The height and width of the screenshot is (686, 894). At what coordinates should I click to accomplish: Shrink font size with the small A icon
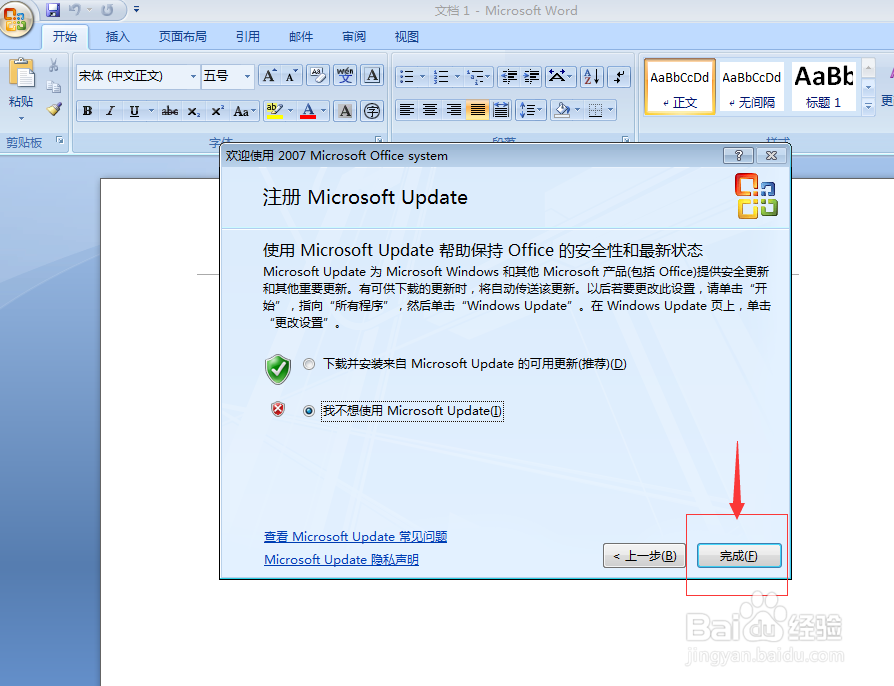pyautogui.click(x=291, y=76)
